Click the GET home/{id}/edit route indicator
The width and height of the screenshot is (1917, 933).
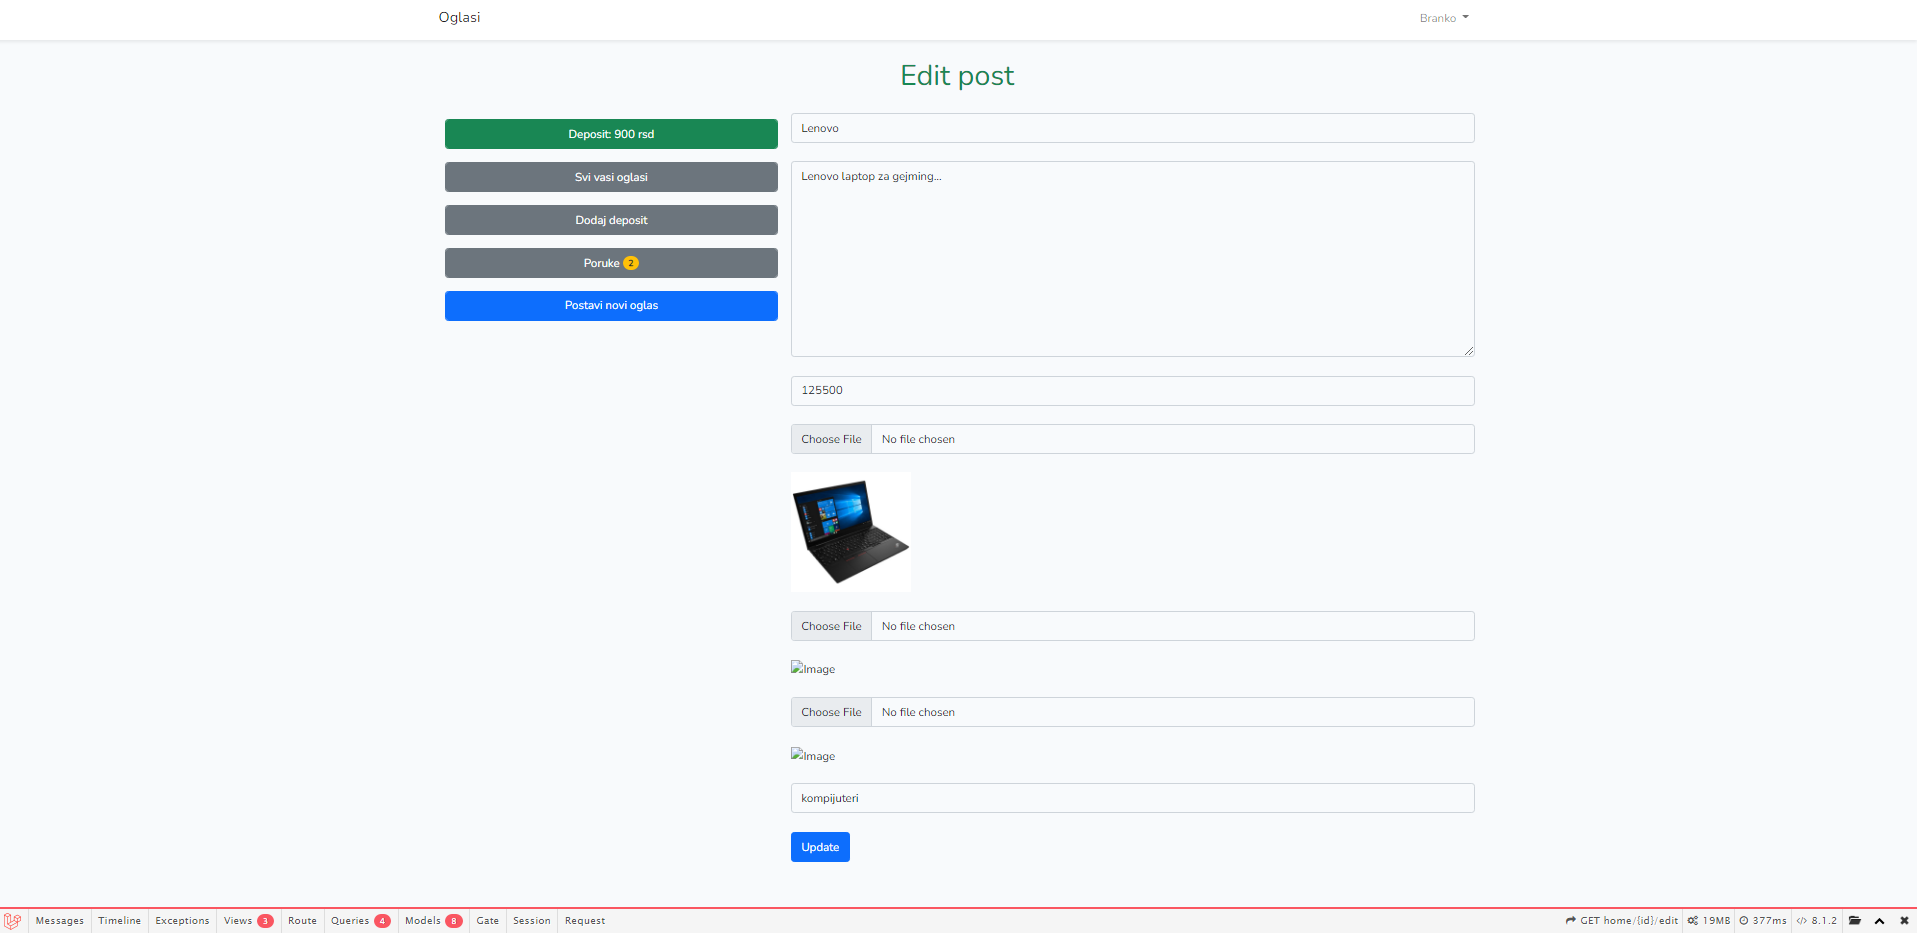(1620, 921)
